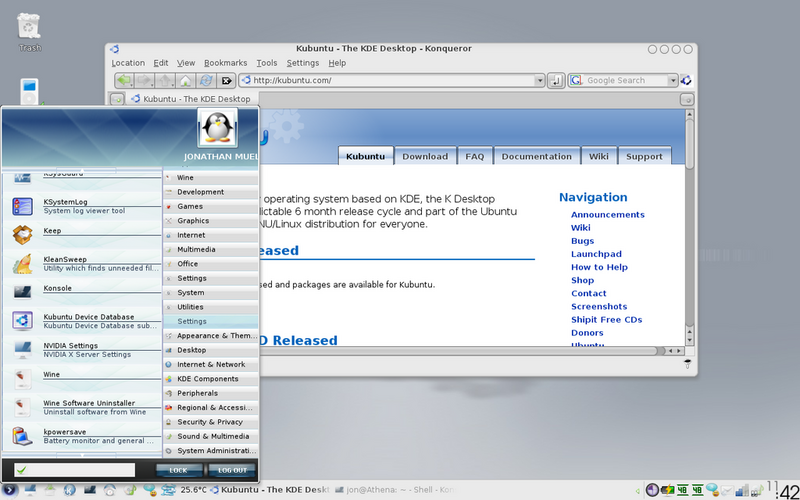Click the purple clock-like icon in system tray

[x=652, y=490]
